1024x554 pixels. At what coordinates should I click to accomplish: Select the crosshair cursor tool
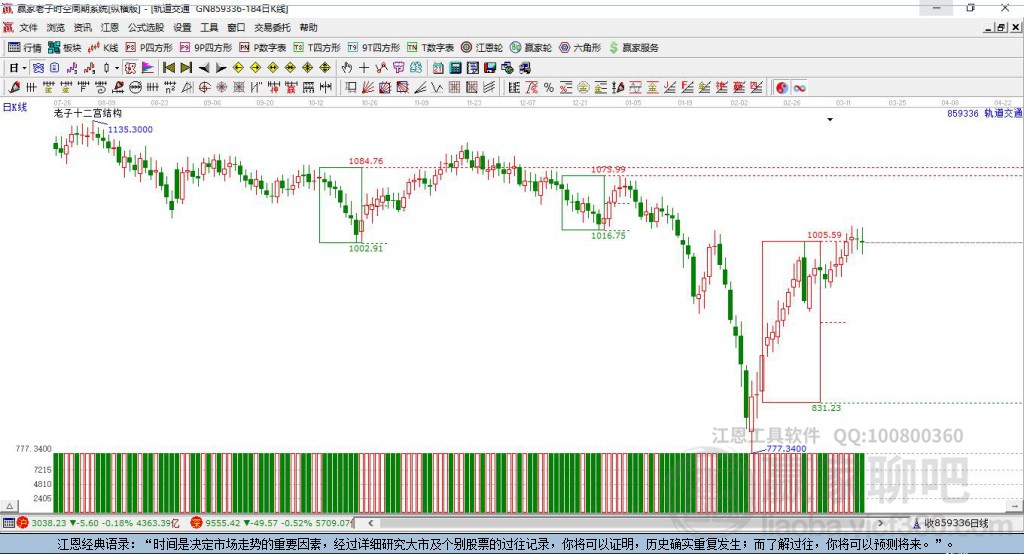tap(364, 67)
